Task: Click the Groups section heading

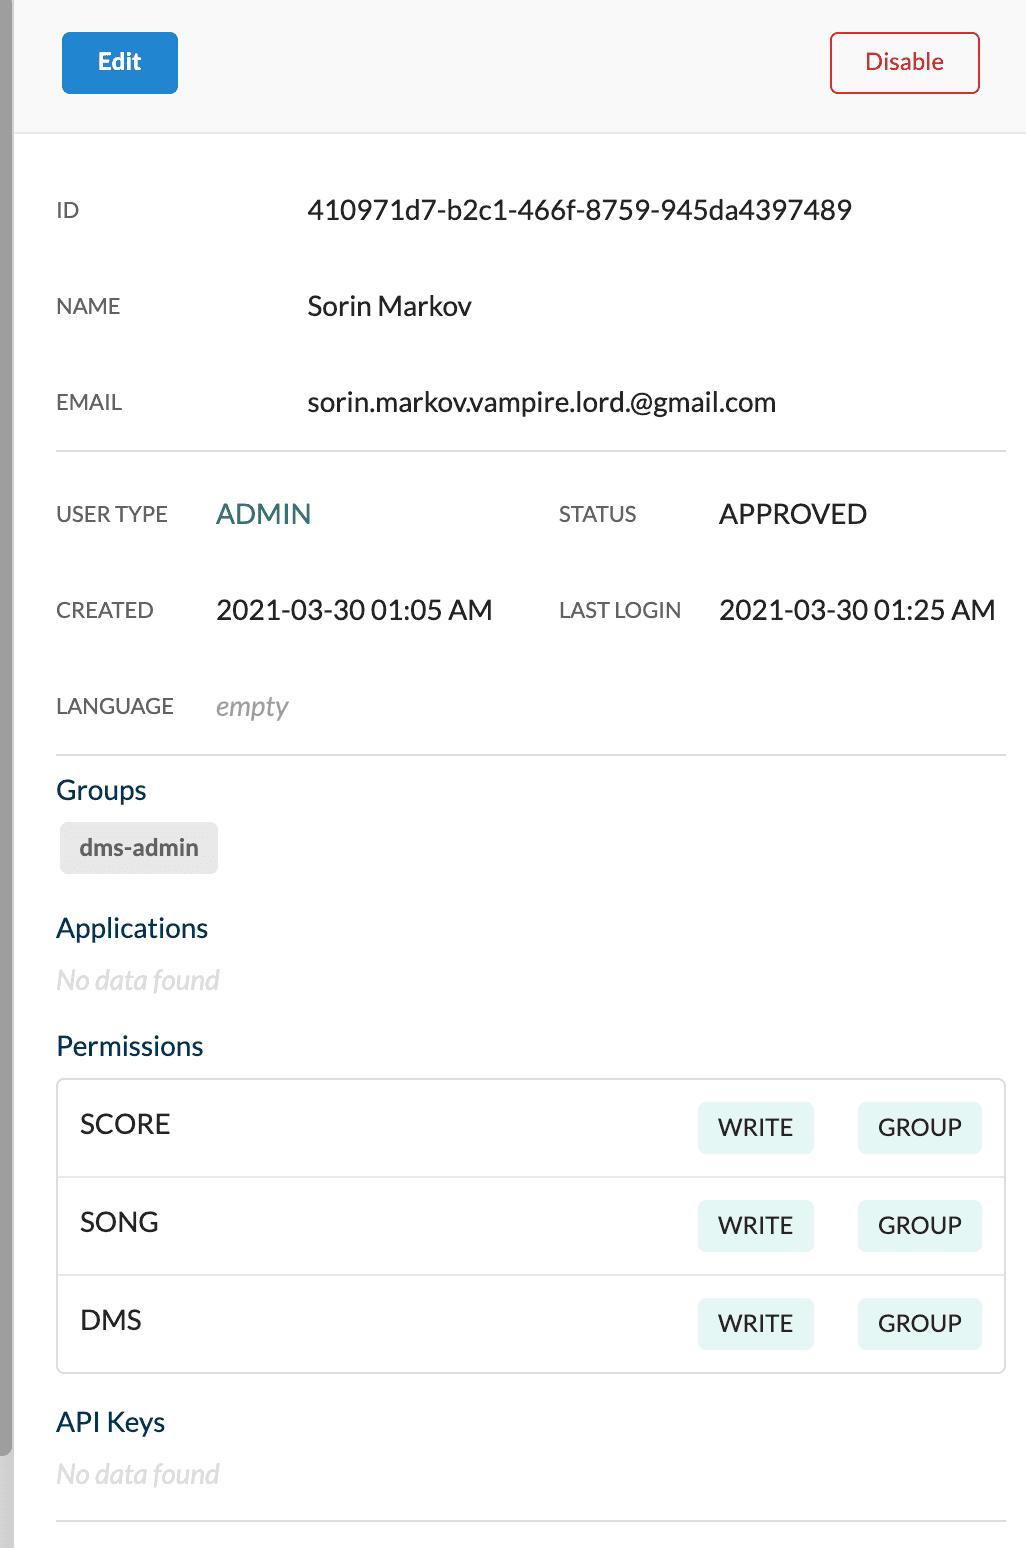Action: tap(101, 790)
